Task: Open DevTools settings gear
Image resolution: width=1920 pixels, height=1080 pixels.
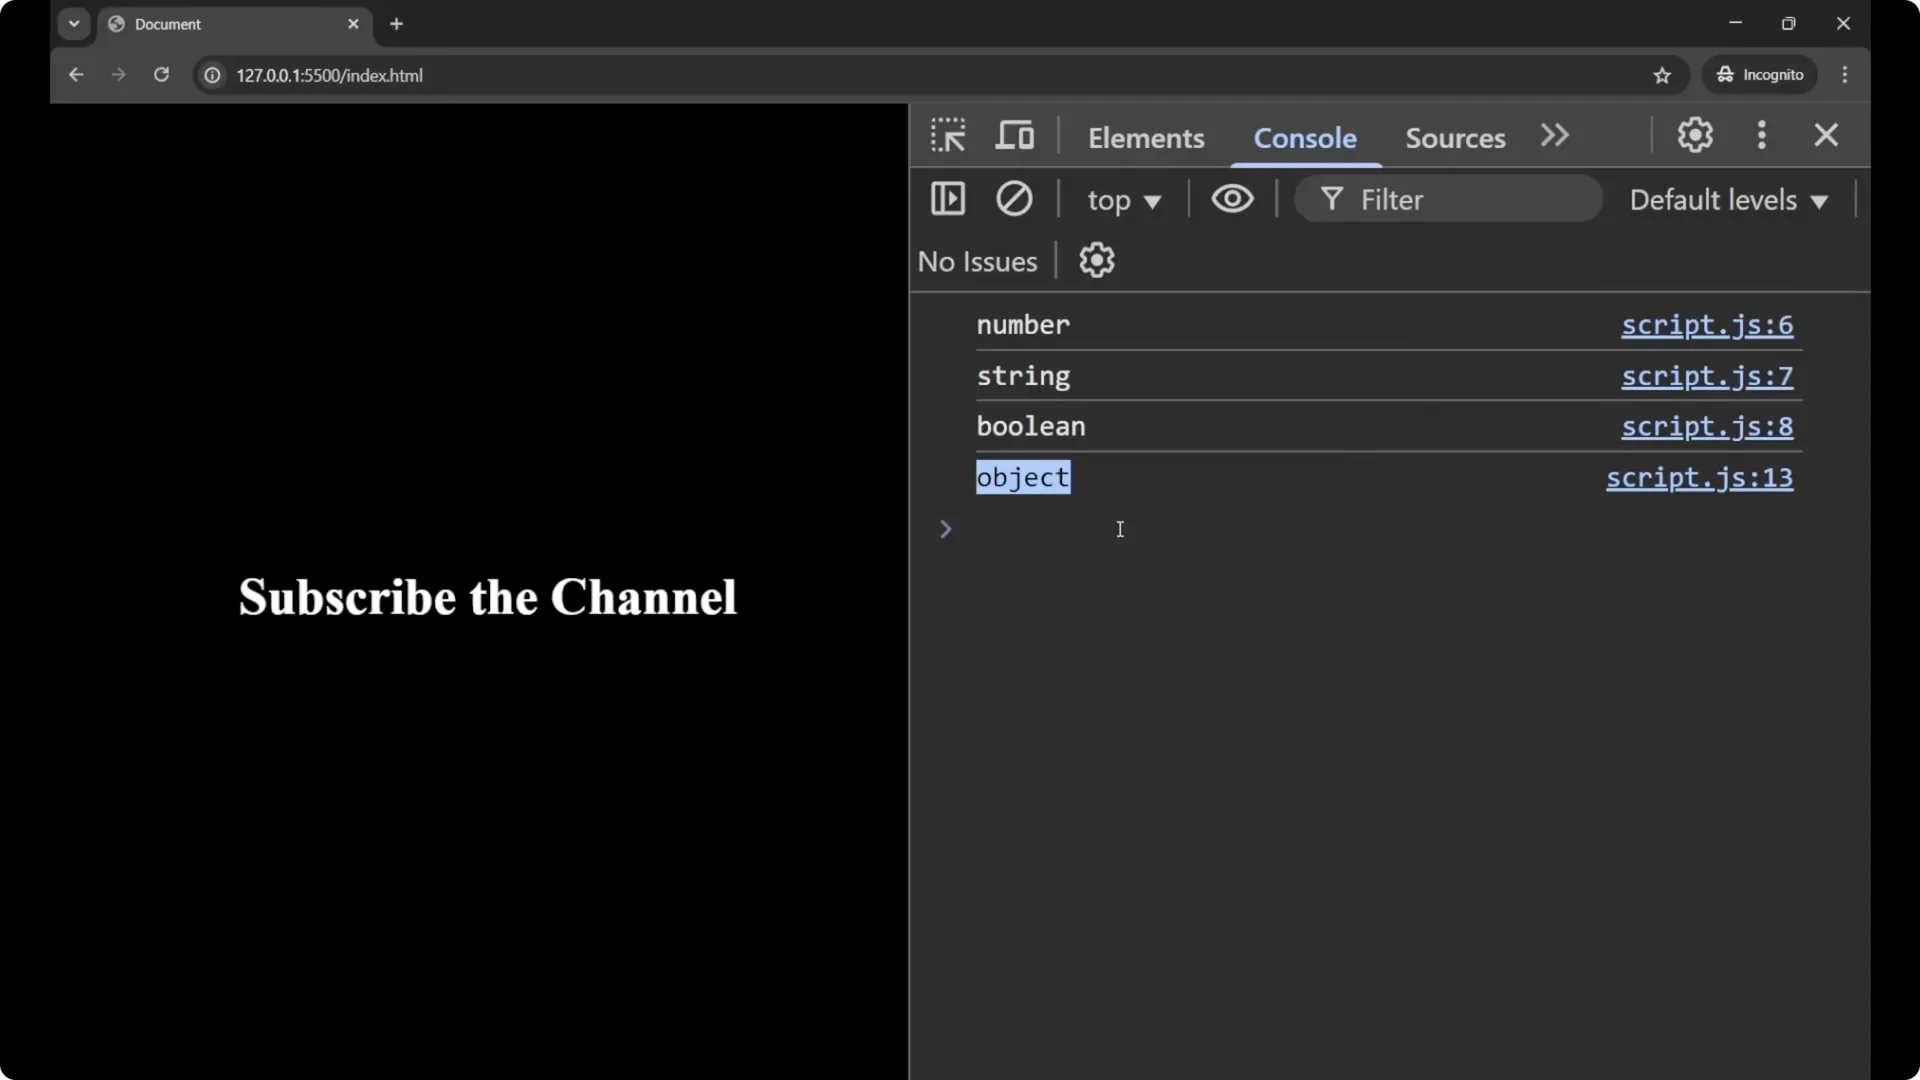Action: click(x=1695, y=135)
